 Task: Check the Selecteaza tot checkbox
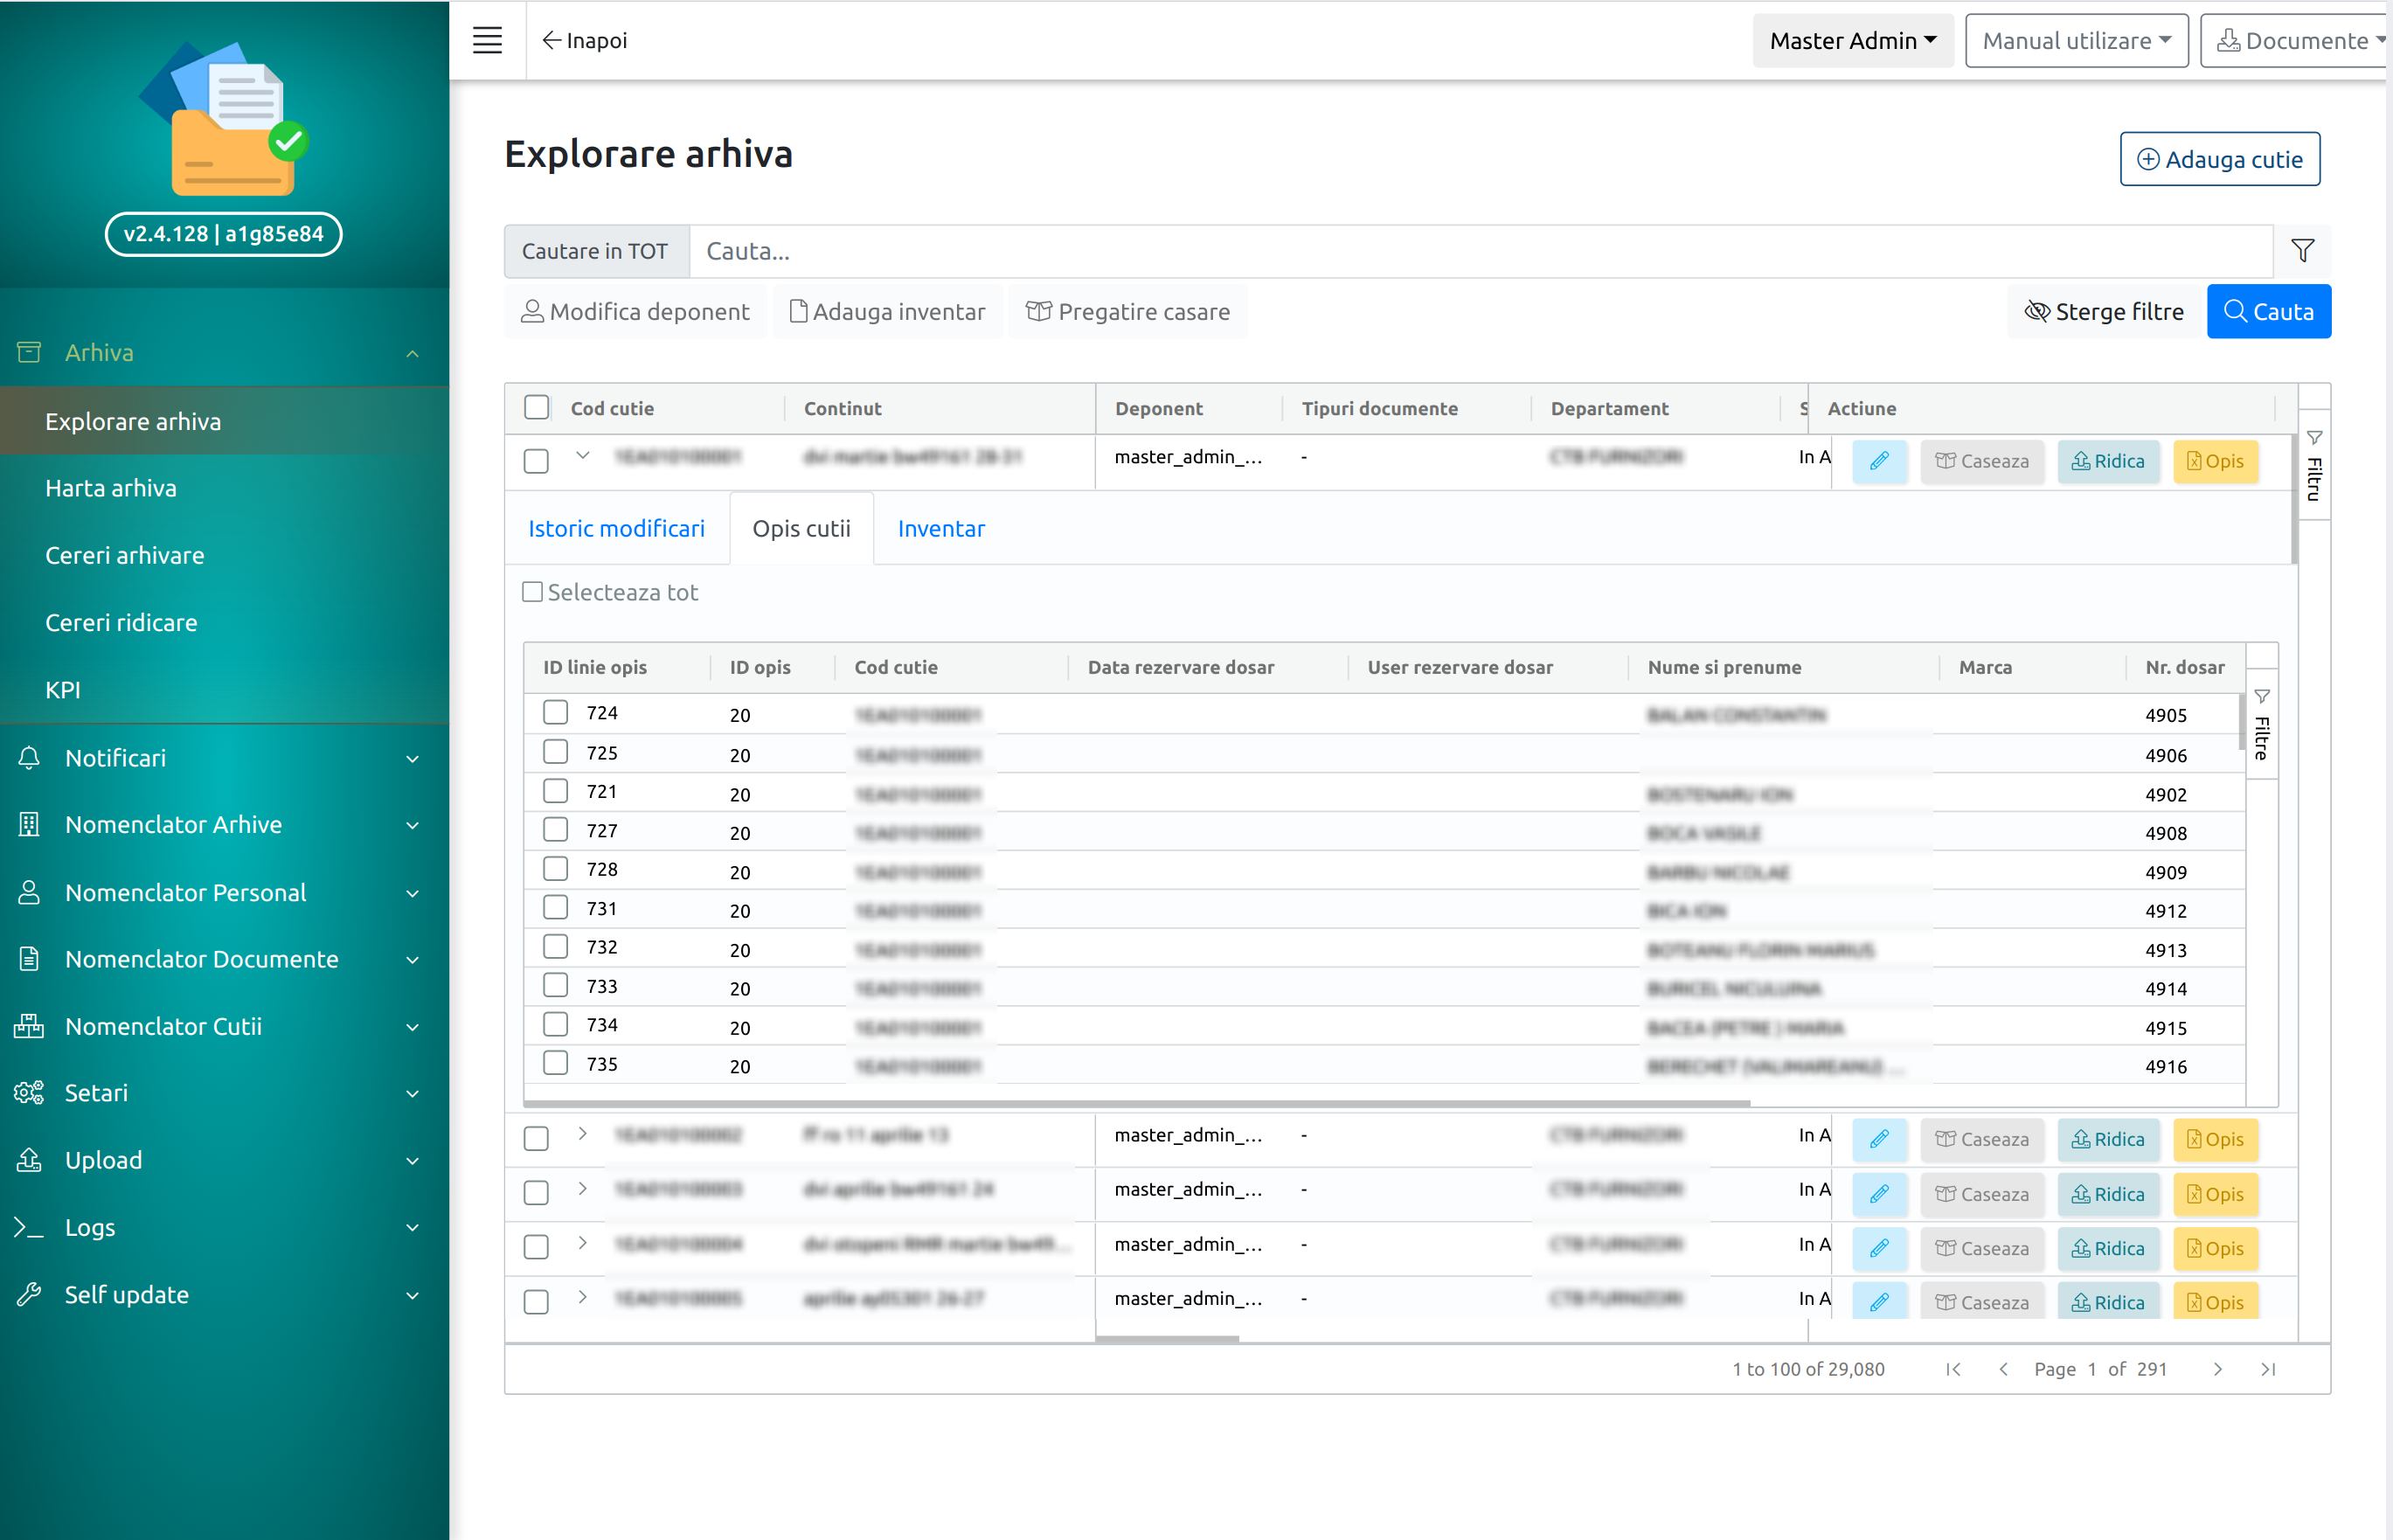533,592
